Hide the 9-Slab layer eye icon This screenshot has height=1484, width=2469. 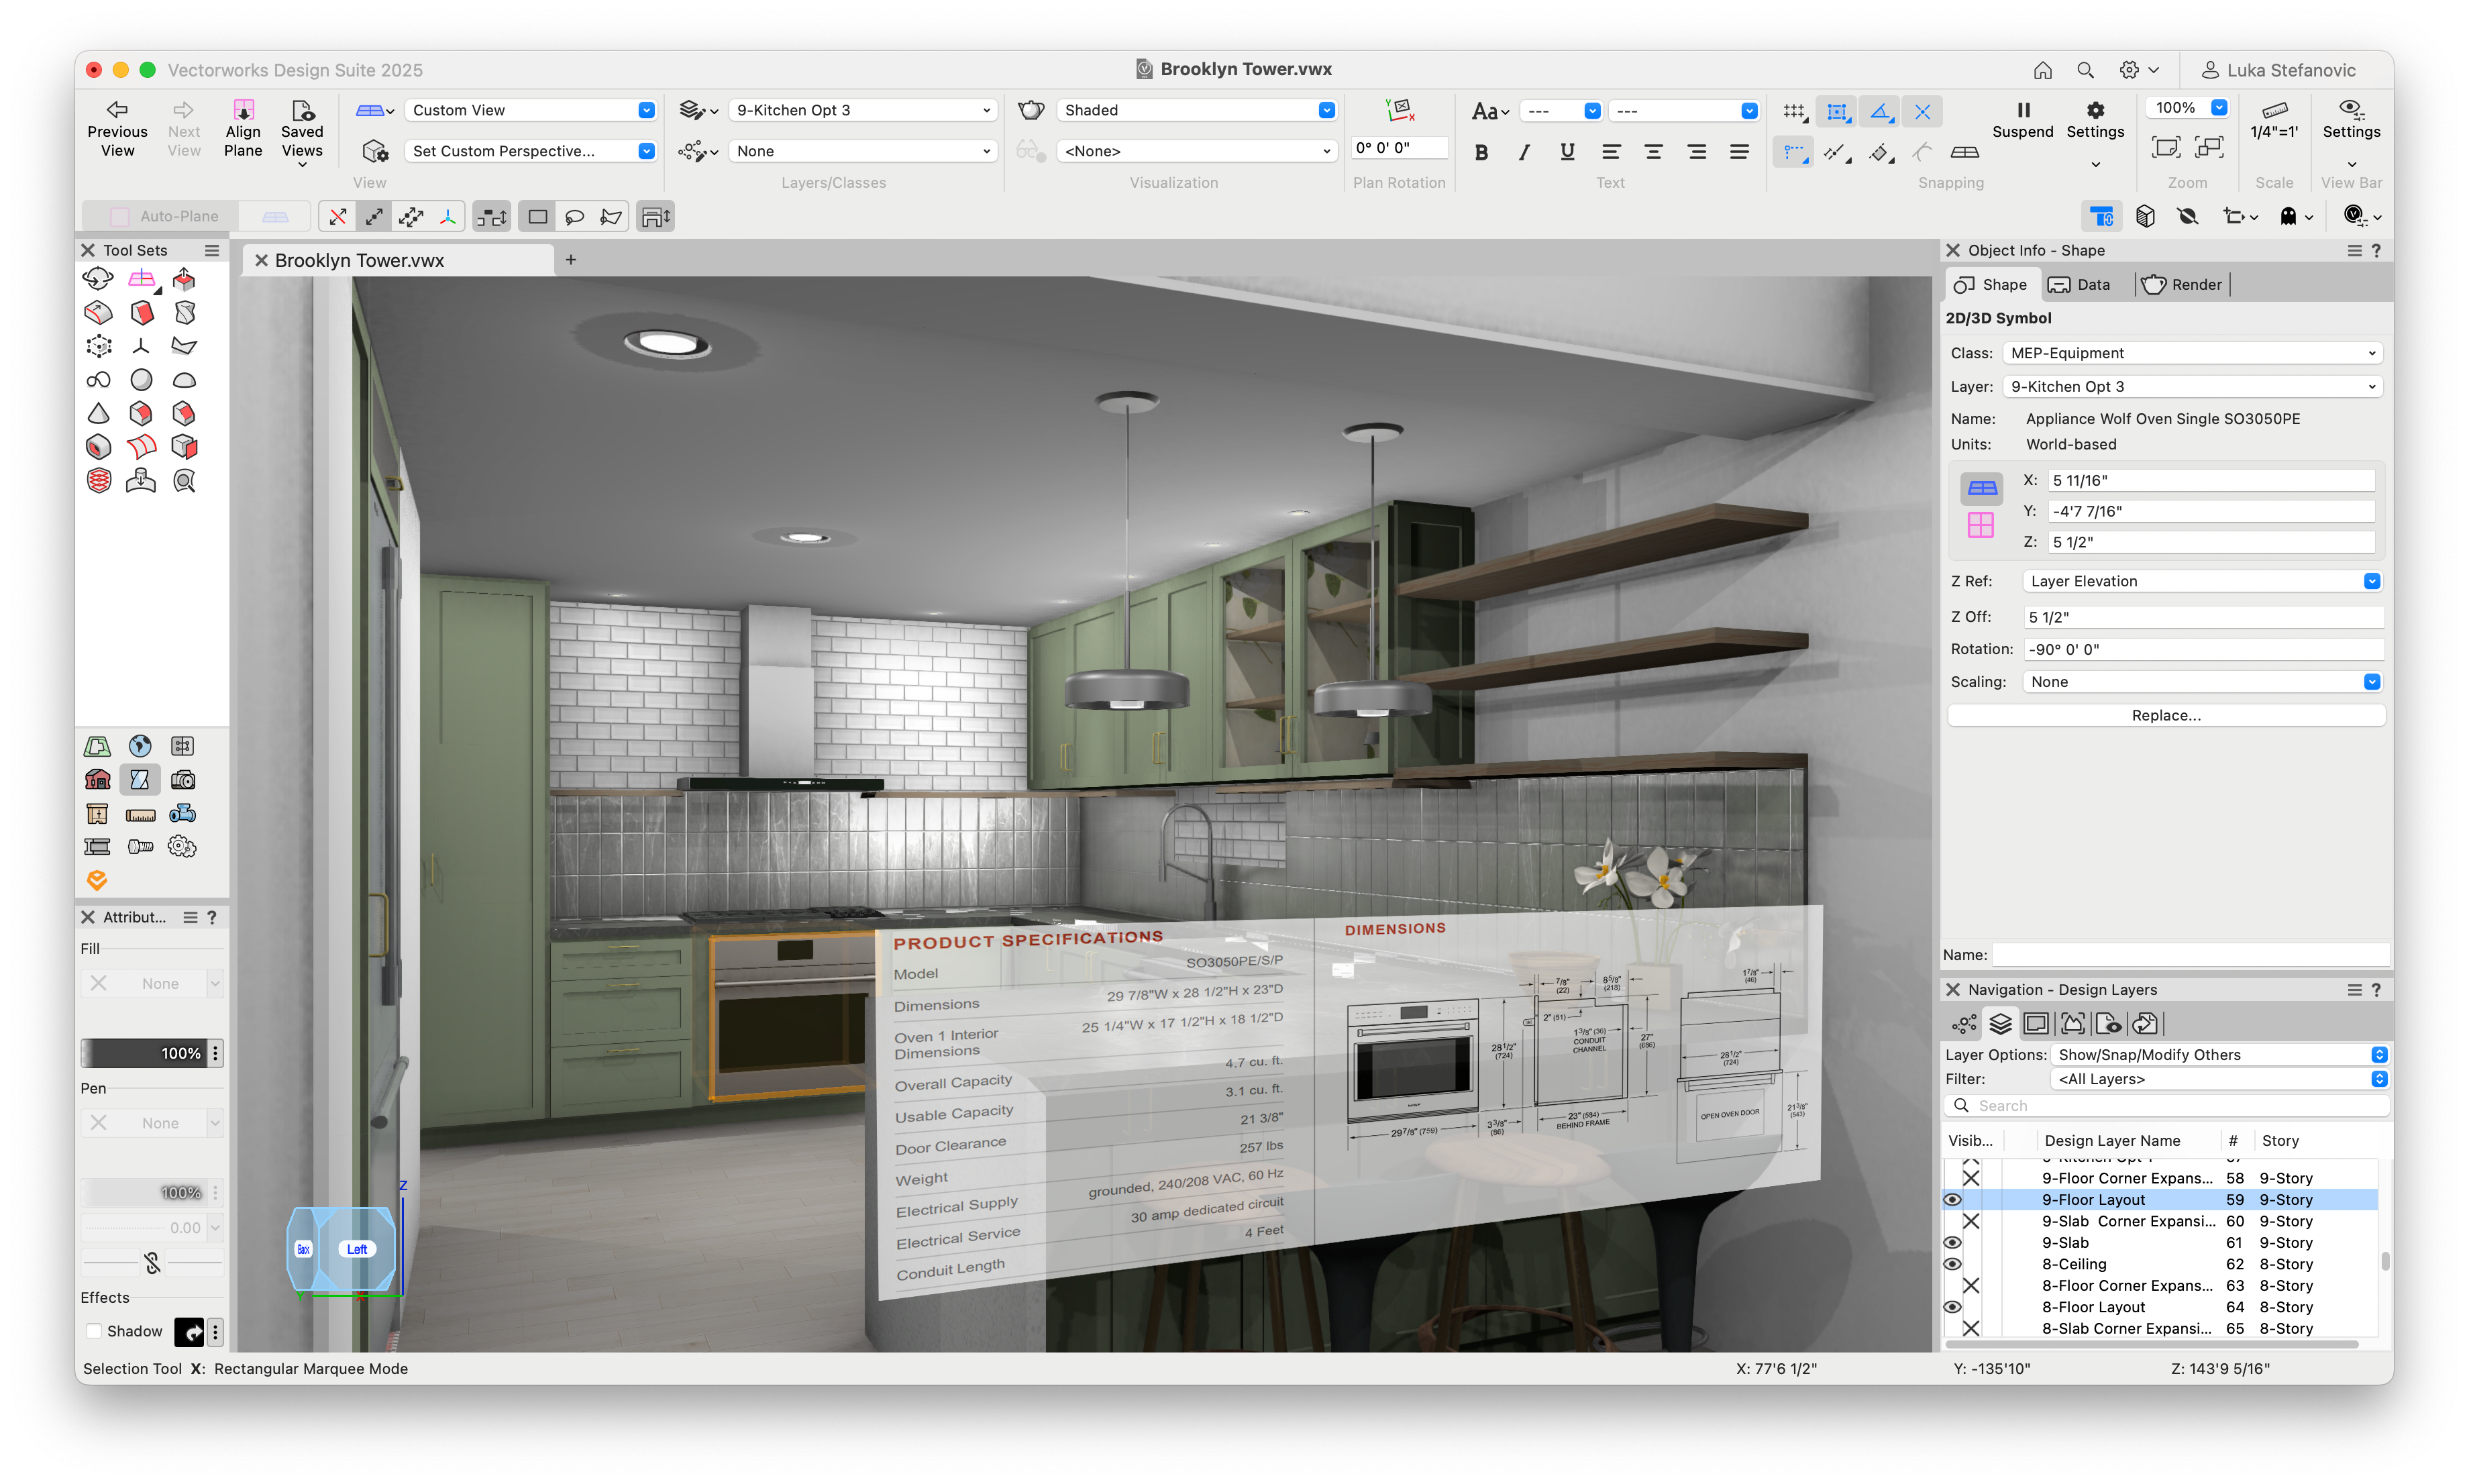[1951, 1243]
